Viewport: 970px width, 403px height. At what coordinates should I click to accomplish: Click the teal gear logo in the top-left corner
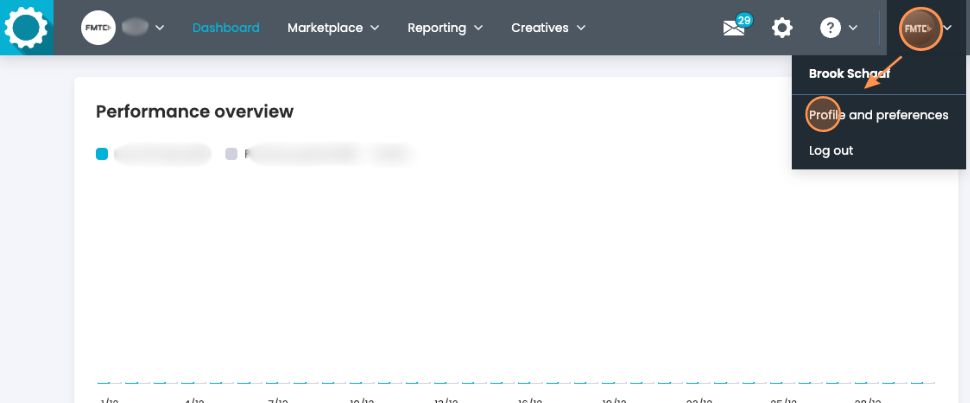click(x=27, y=27)
